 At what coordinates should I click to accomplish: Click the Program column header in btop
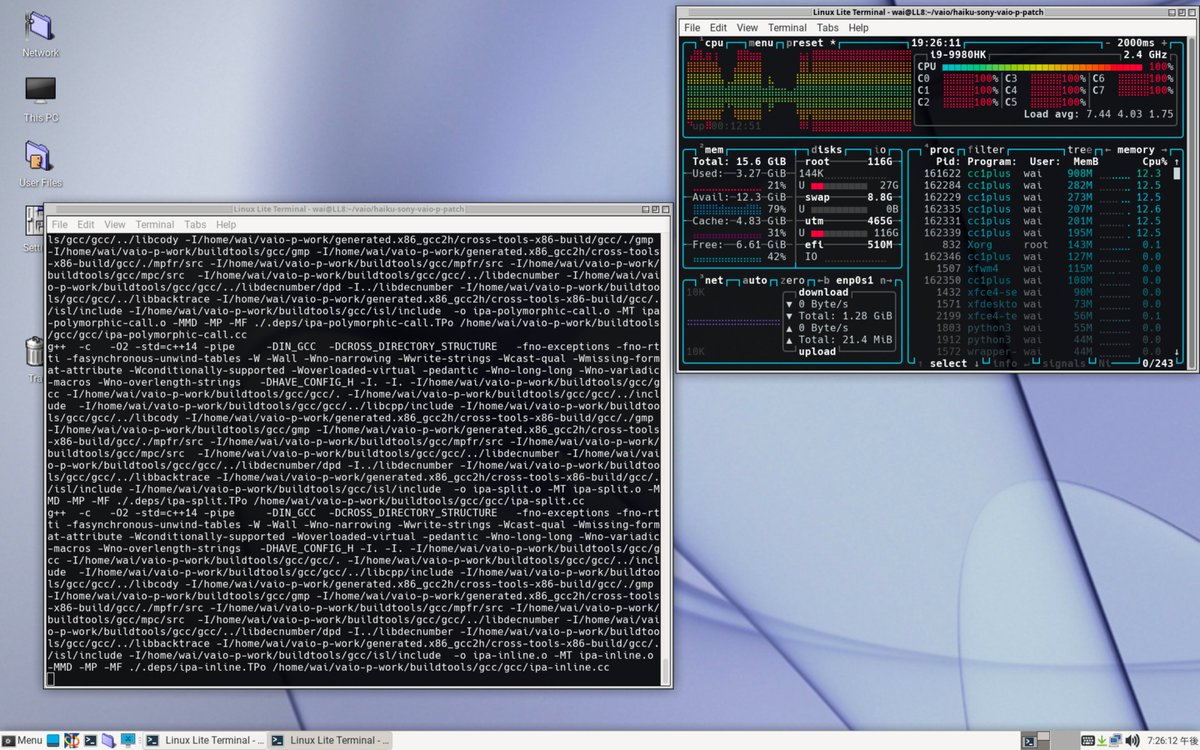993,162
